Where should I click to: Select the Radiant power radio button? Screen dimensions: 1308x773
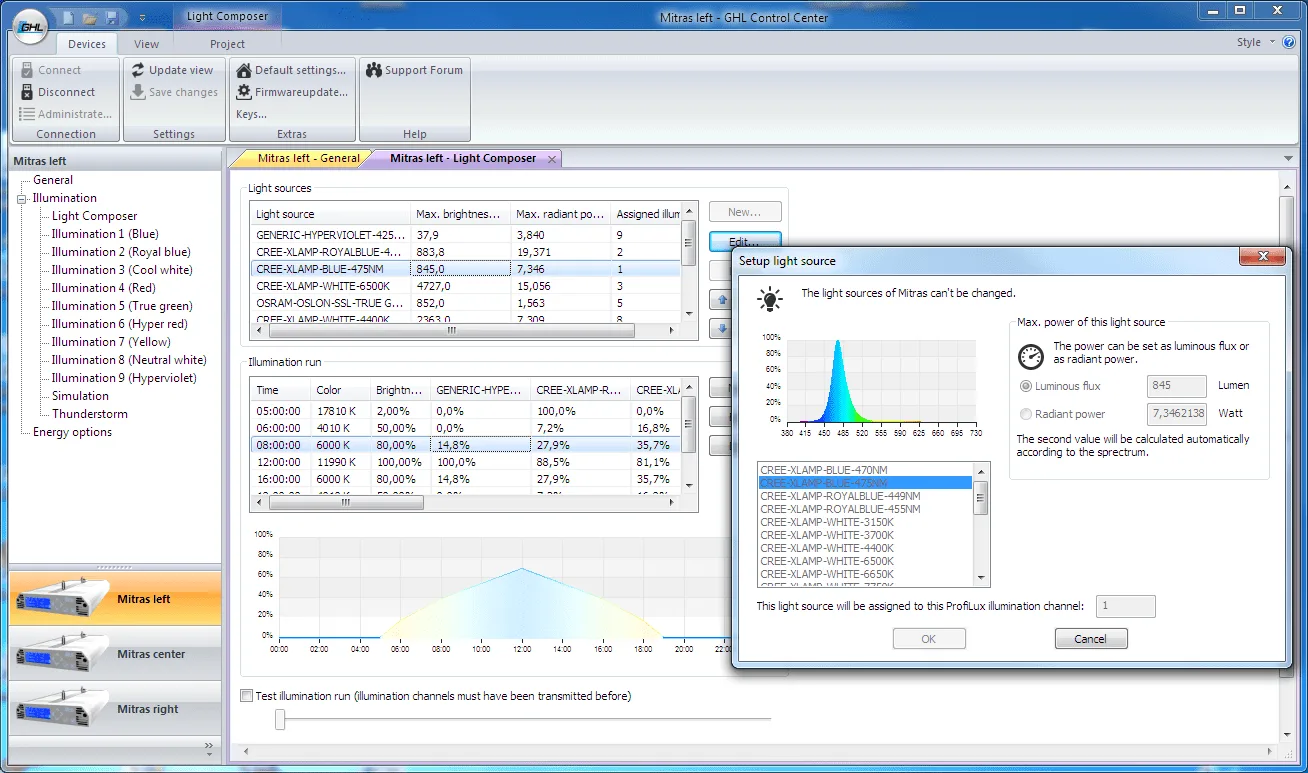click(x=1025, y=414)
